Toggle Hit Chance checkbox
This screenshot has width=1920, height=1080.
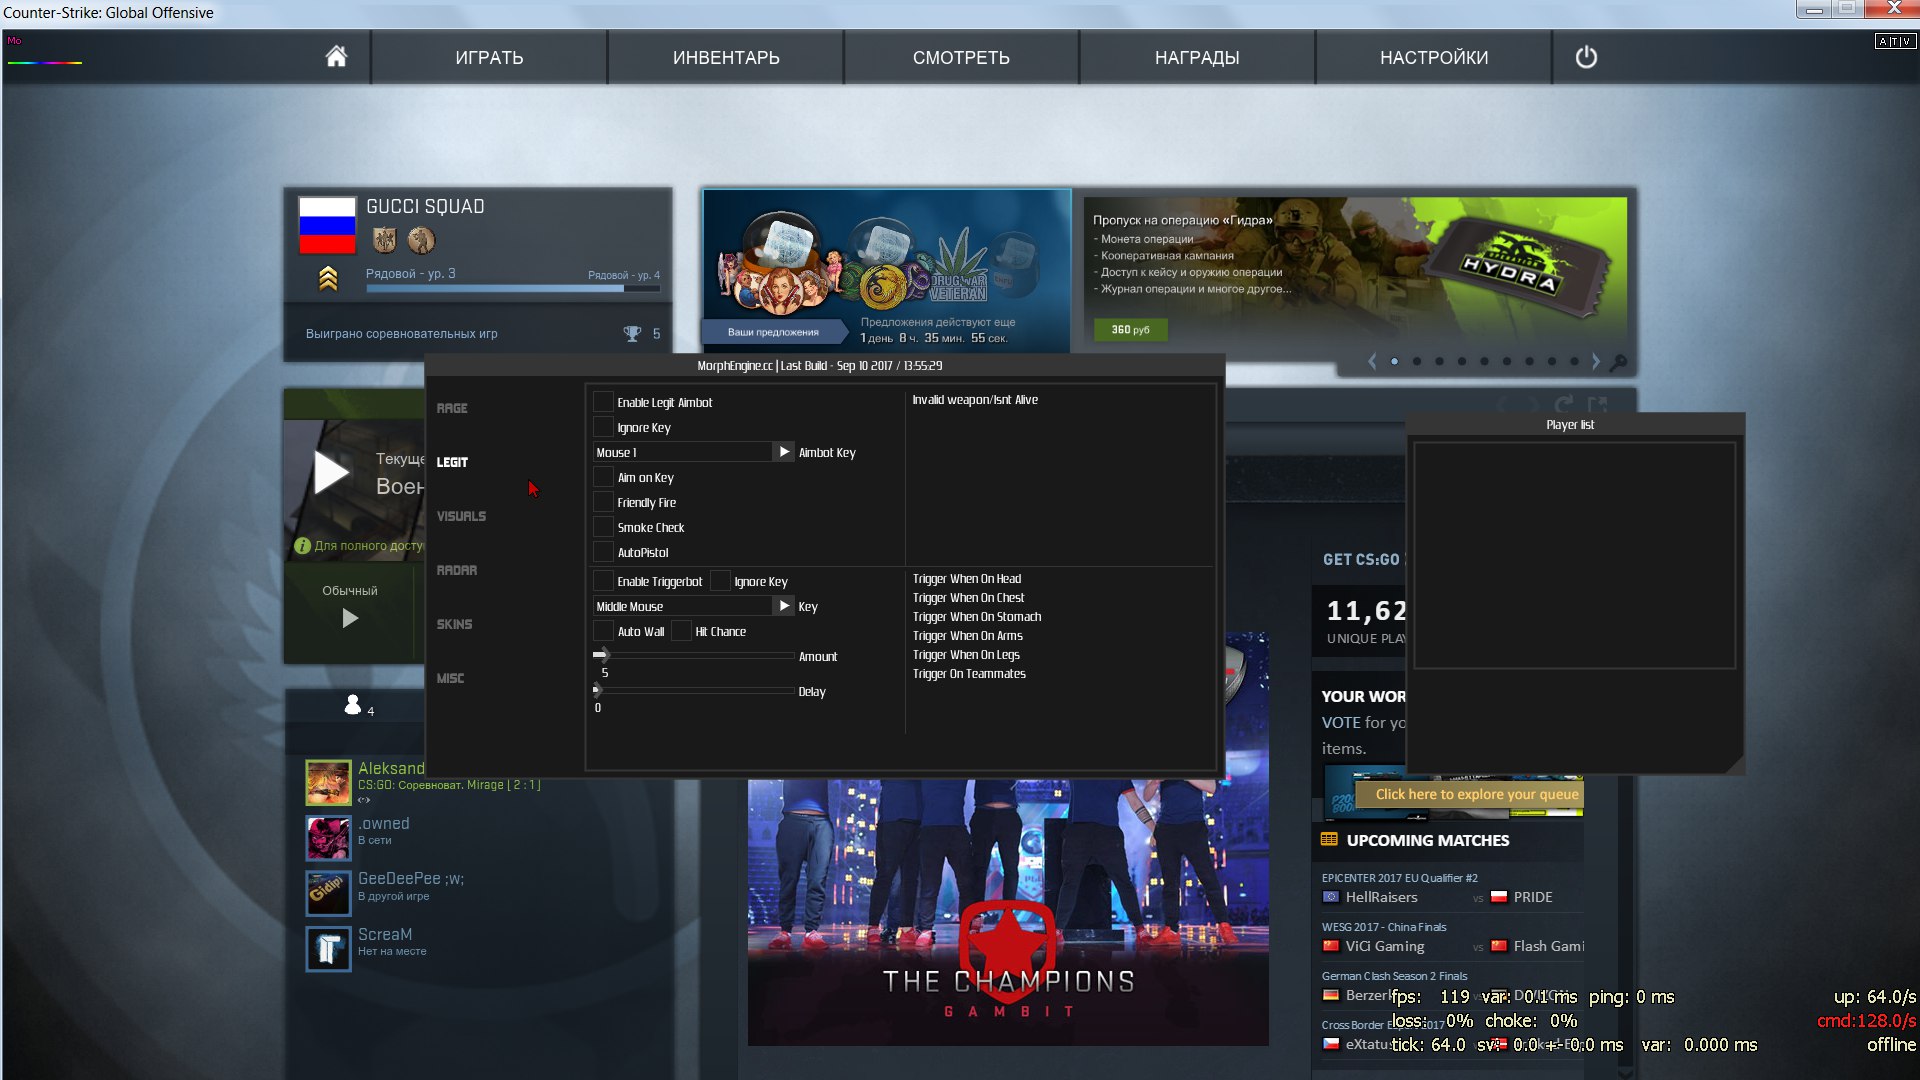pos(681,631)
